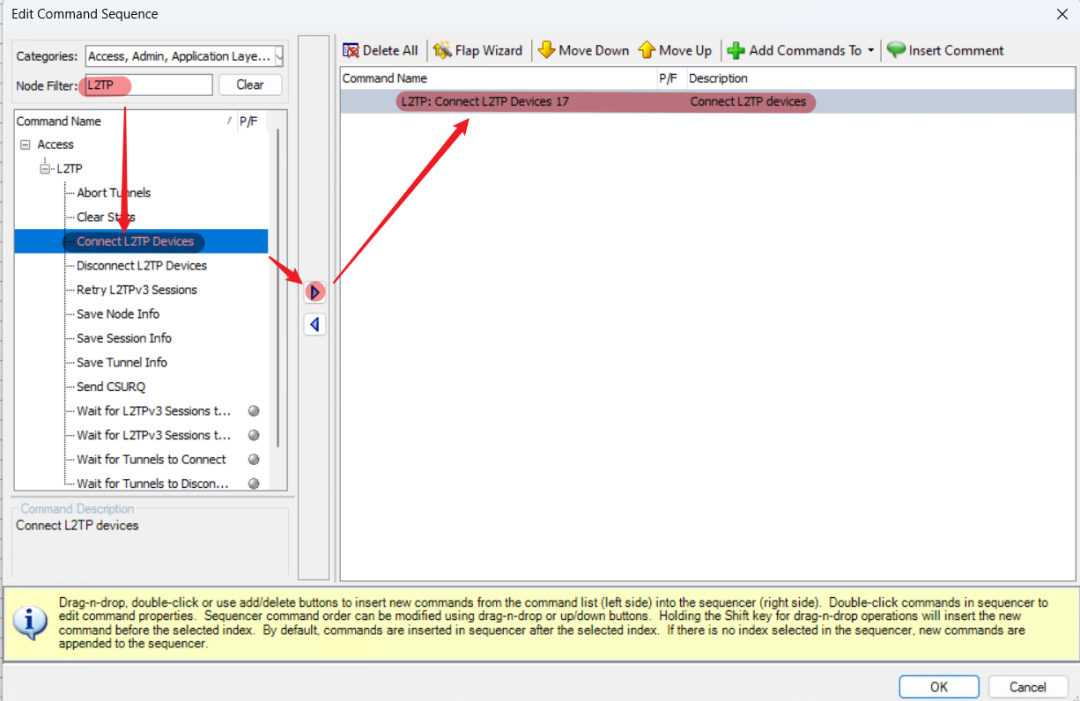This screenshot has width=1080, height=701.
Task: Click the Delete All toolbar icon
Action: [351, 50]
